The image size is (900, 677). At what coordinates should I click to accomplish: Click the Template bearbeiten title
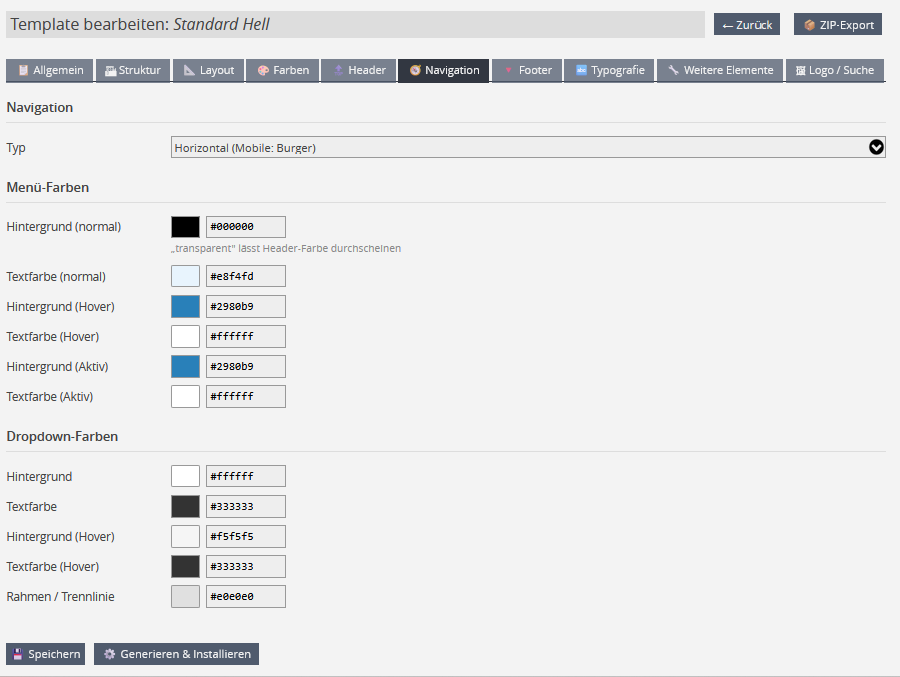coord(139,24)
